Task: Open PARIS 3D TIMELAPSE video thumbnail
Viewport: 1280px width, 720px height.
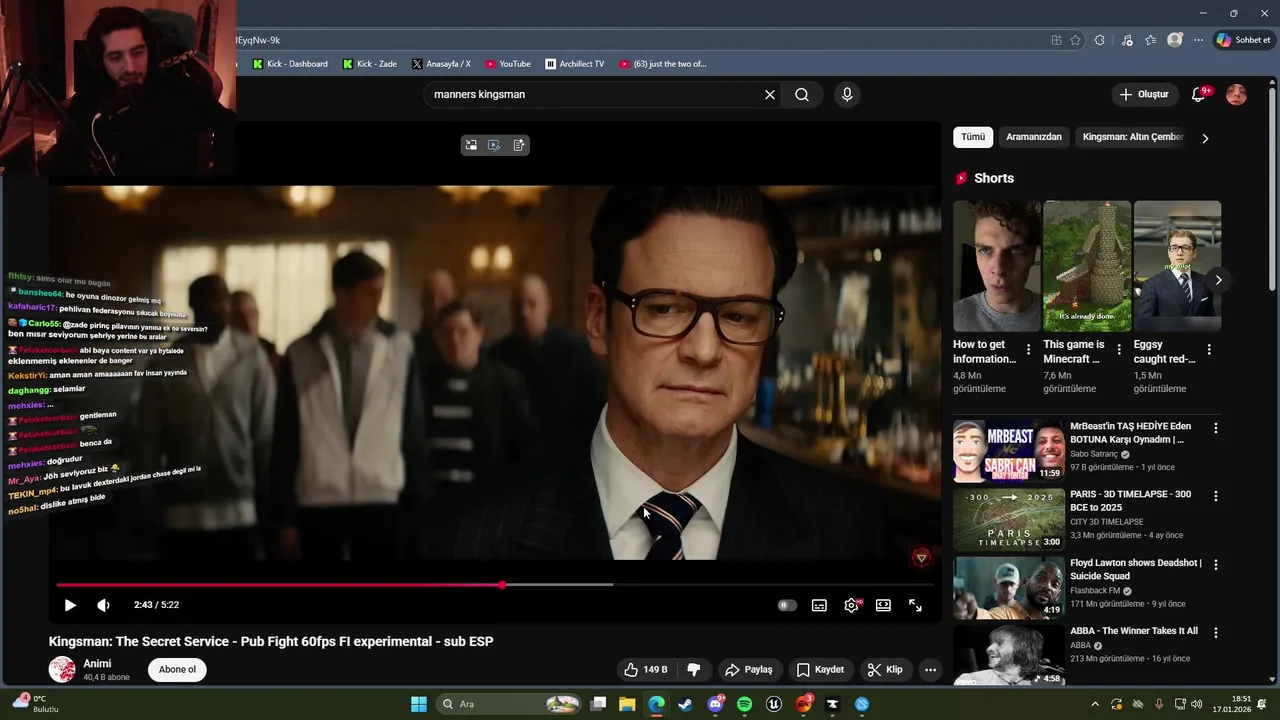Action: point(1008,520)
